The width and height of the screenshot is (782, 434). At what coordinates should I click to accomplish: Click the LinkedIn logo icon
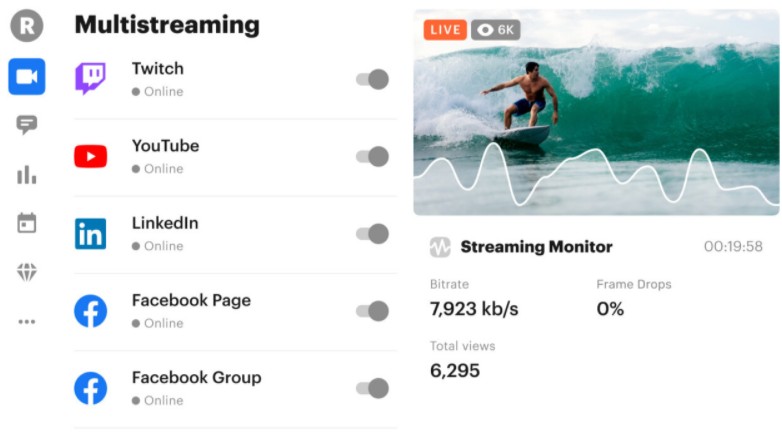[90, 234]
